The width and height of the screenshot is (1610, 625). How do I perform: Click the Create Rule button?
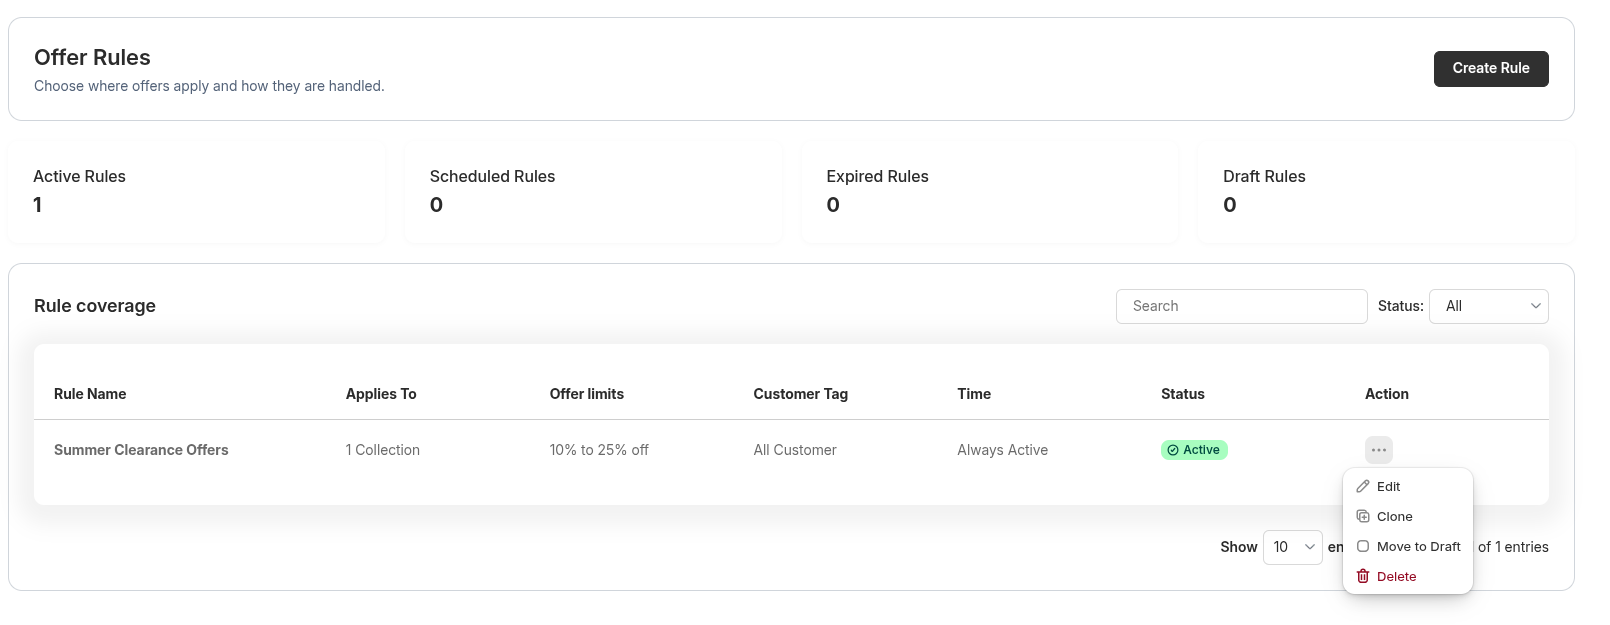(x=1490, y=68)
